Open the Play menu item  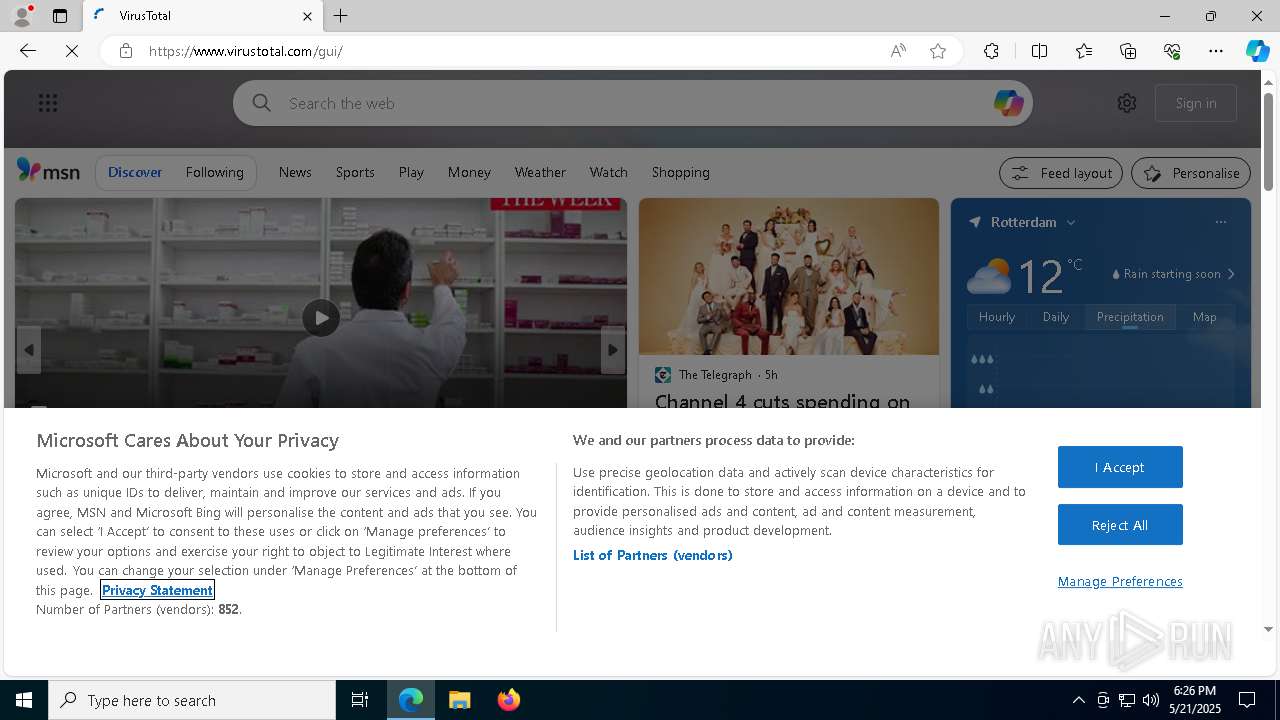411,172
